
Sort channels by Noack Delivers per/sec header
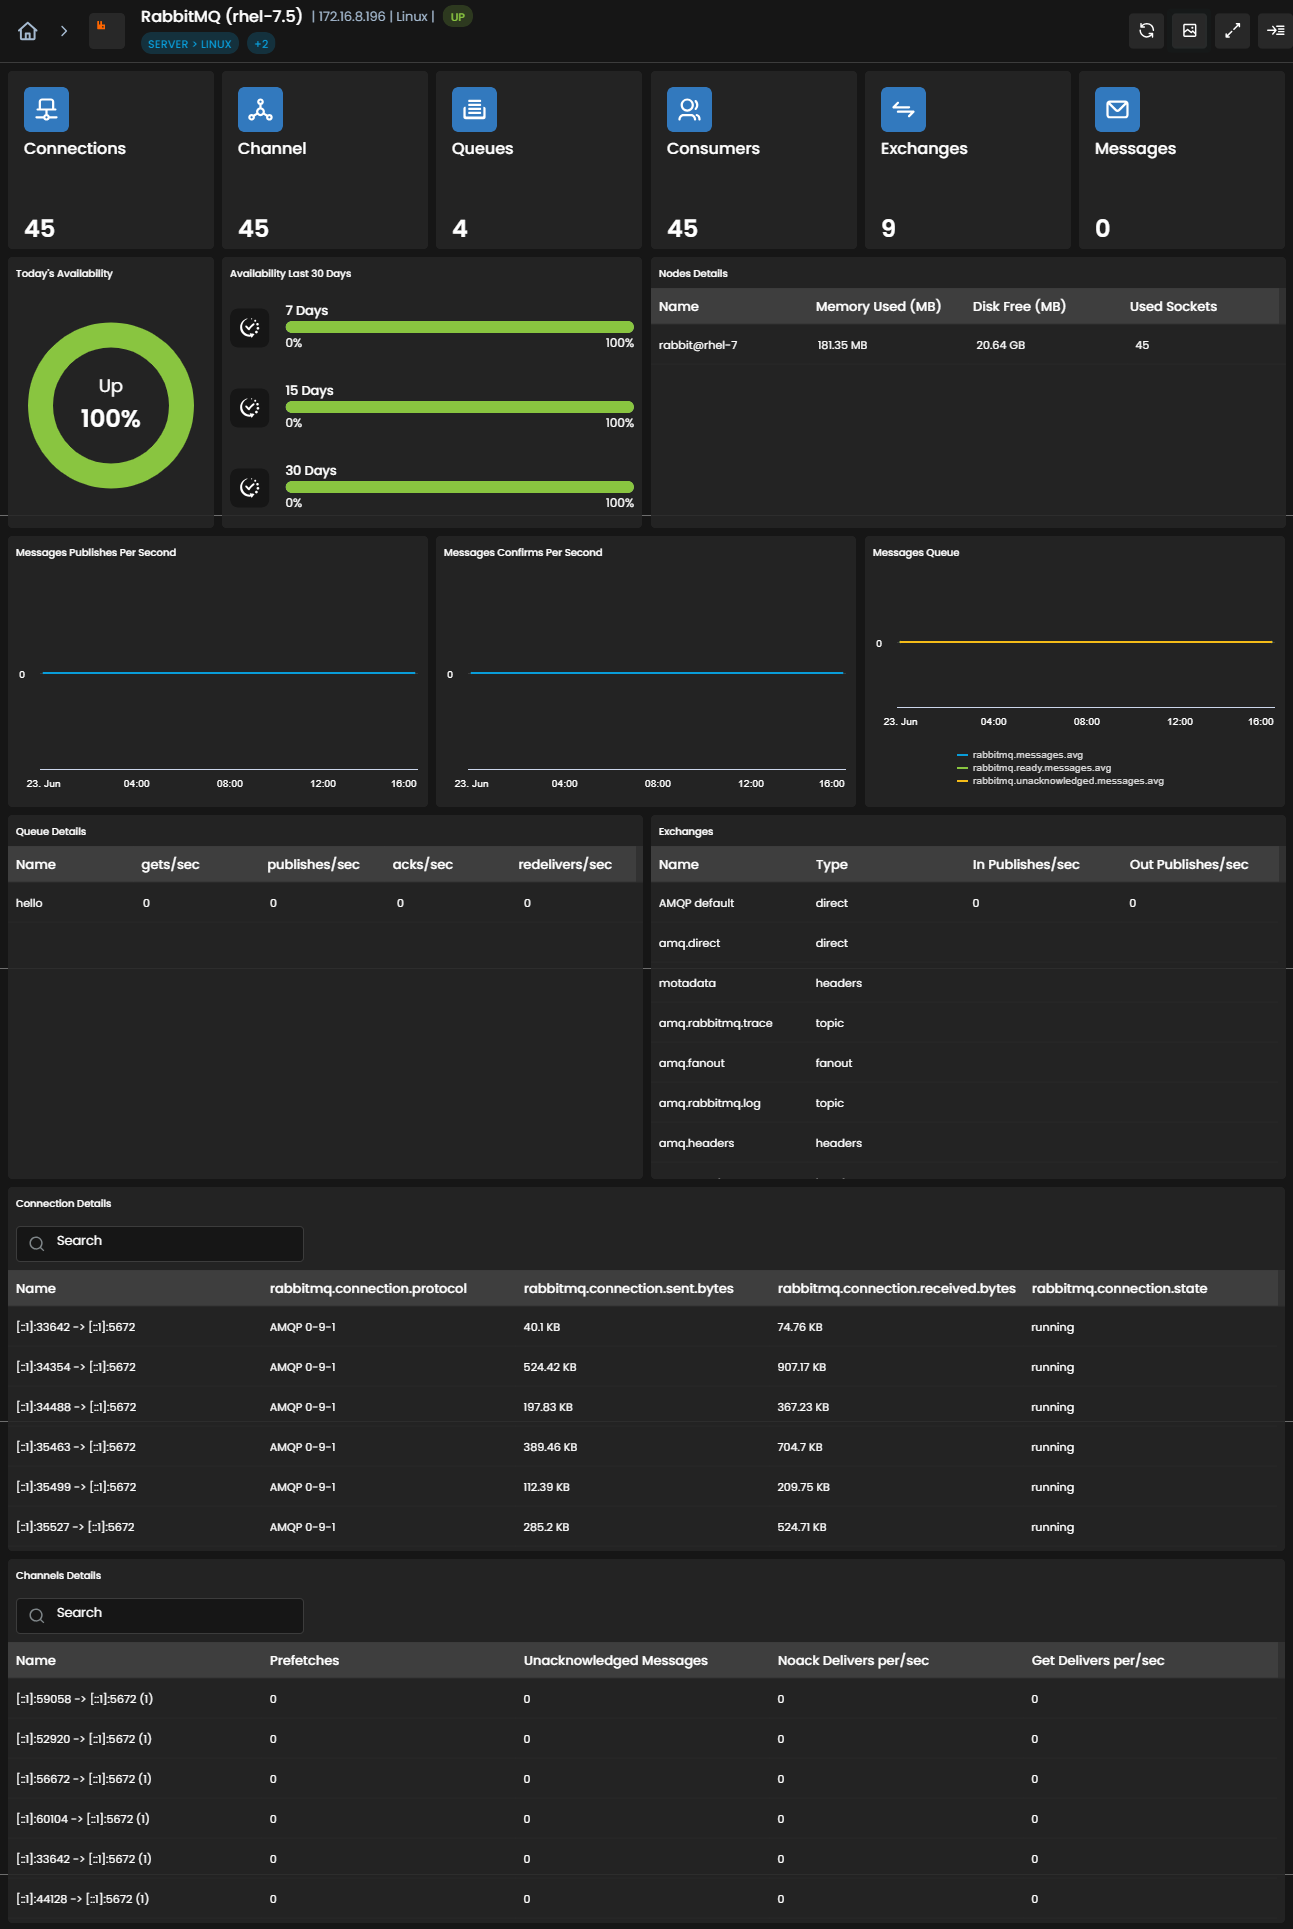tap(853, 1660)
